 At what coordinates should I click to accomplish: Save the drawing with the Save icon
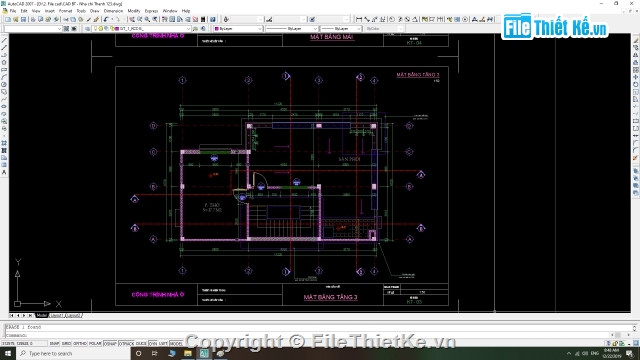(23, 19)
